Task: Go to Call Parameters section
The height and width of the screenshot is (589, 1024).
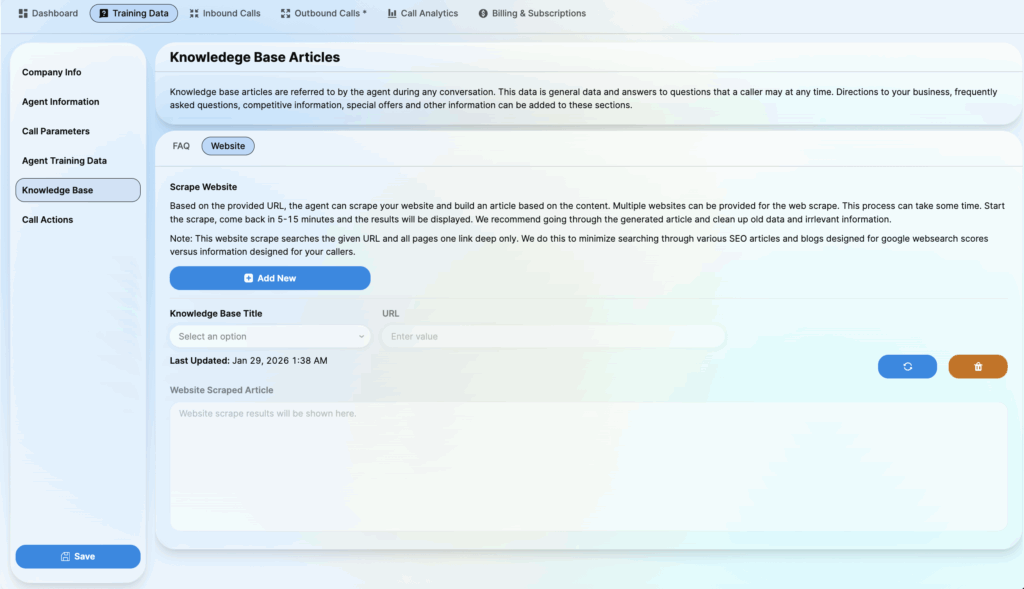Action: (x=56, y=132)
